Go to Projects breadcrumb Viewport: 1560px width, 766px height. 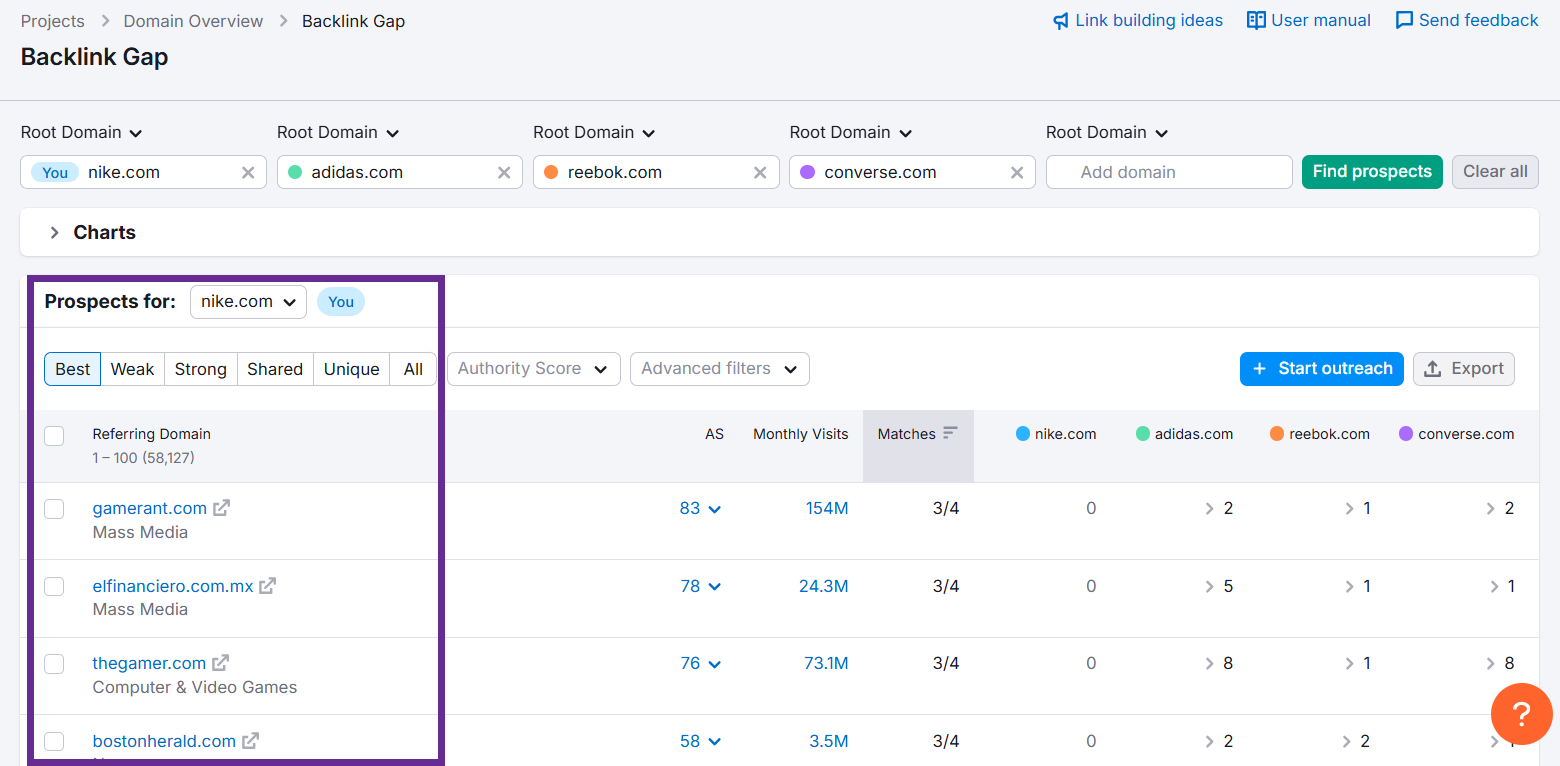tap(53, 21)
